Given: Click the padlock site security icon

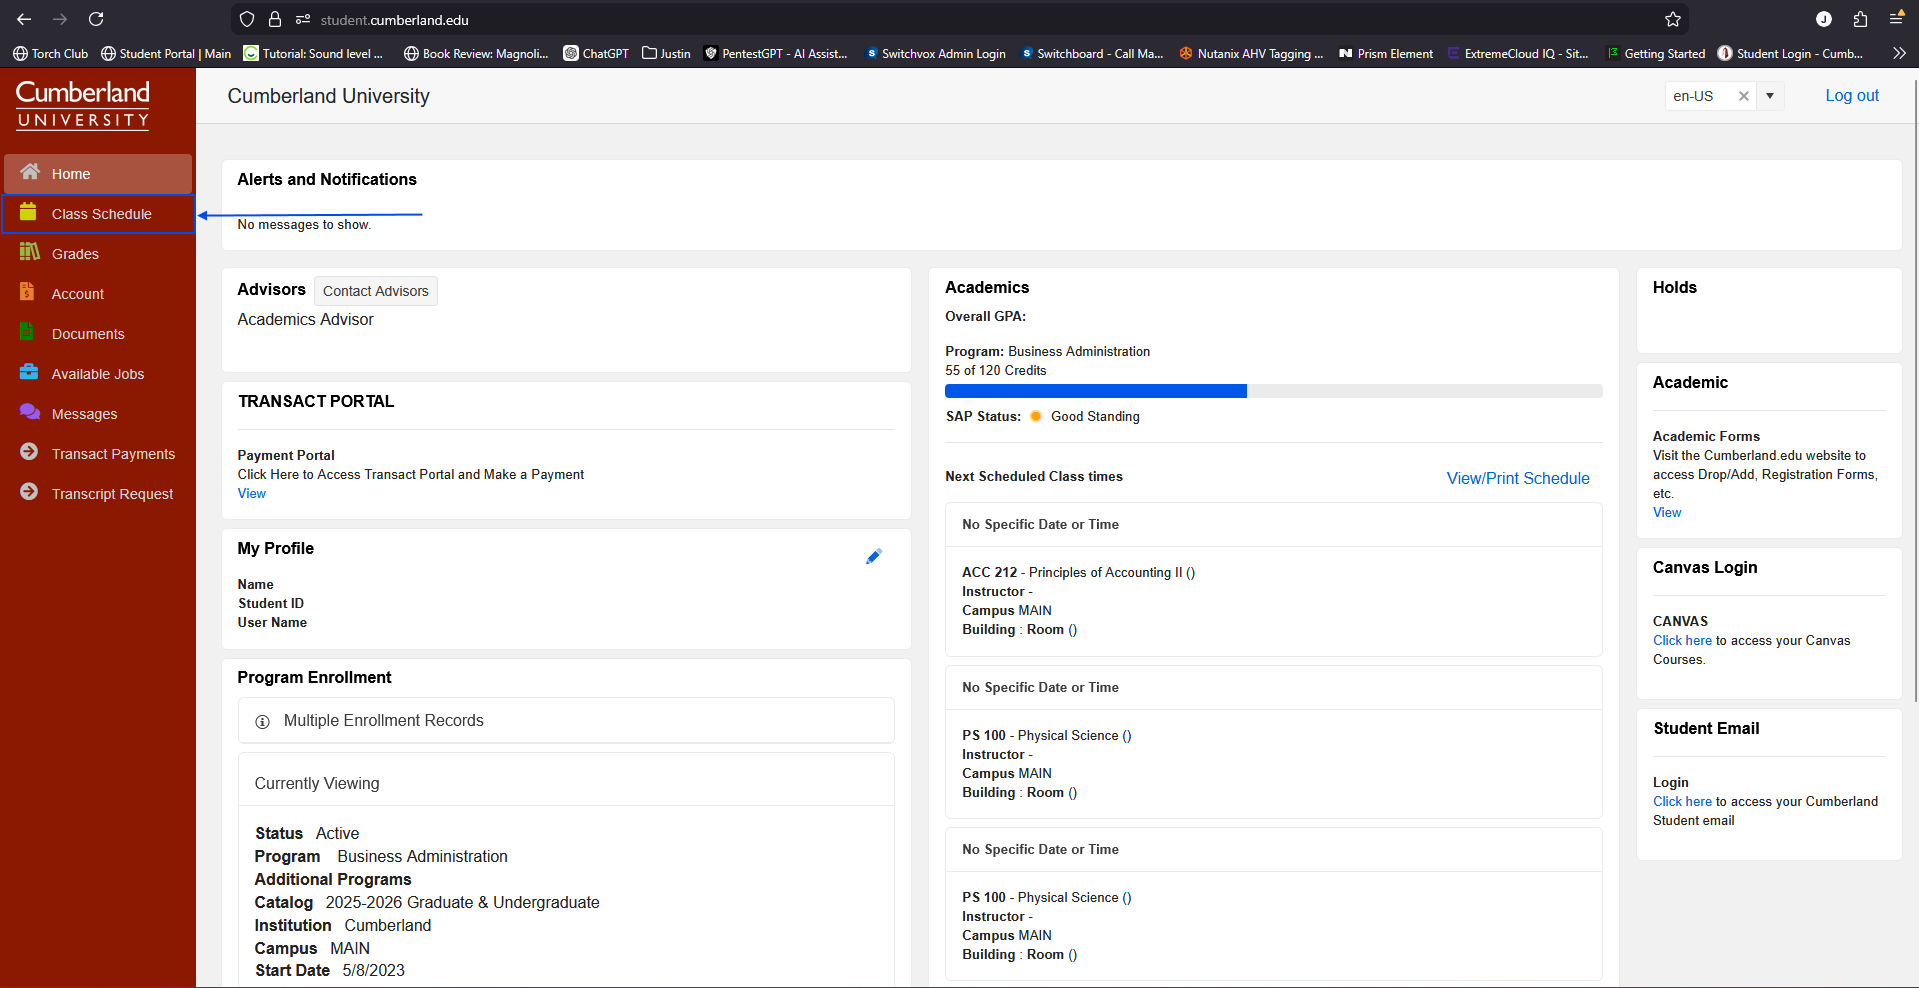Looking at the screenshot, I should [x=275, y=19].
